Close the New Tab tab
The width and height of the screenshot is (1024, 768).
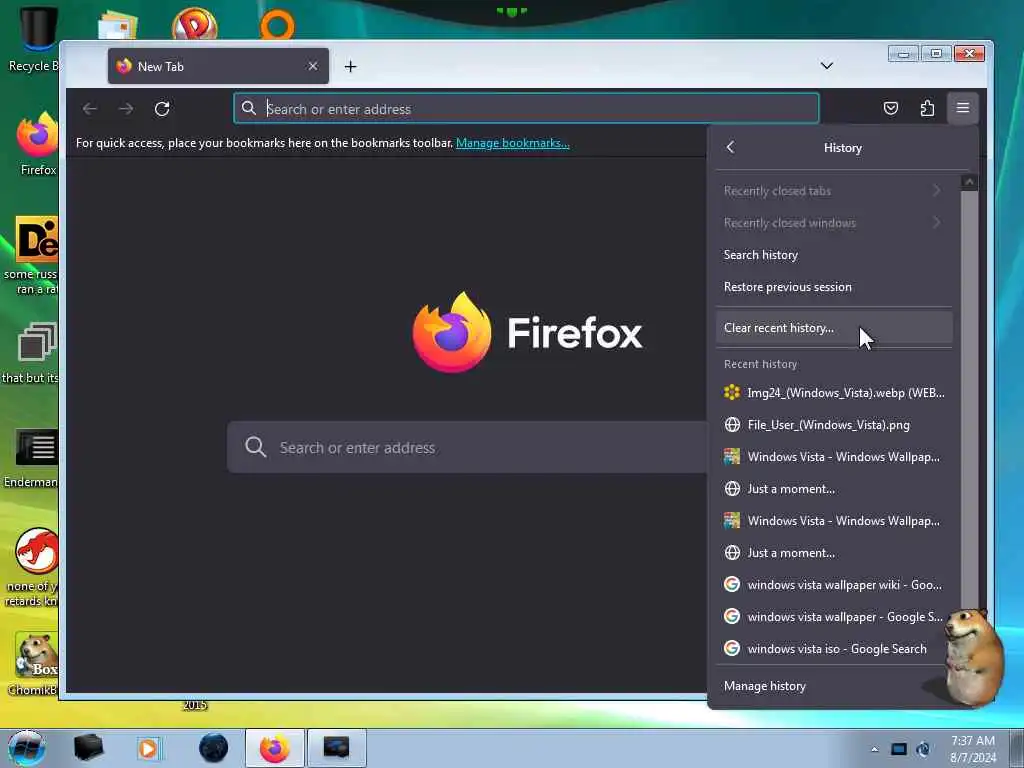coord(313,66)
